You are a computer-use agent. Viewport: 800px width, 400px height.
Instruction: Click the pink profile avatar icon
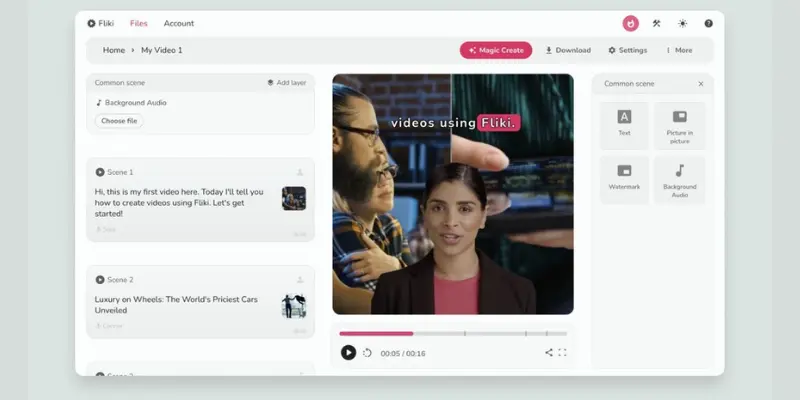pyautogui.click(x=631, y=23)
